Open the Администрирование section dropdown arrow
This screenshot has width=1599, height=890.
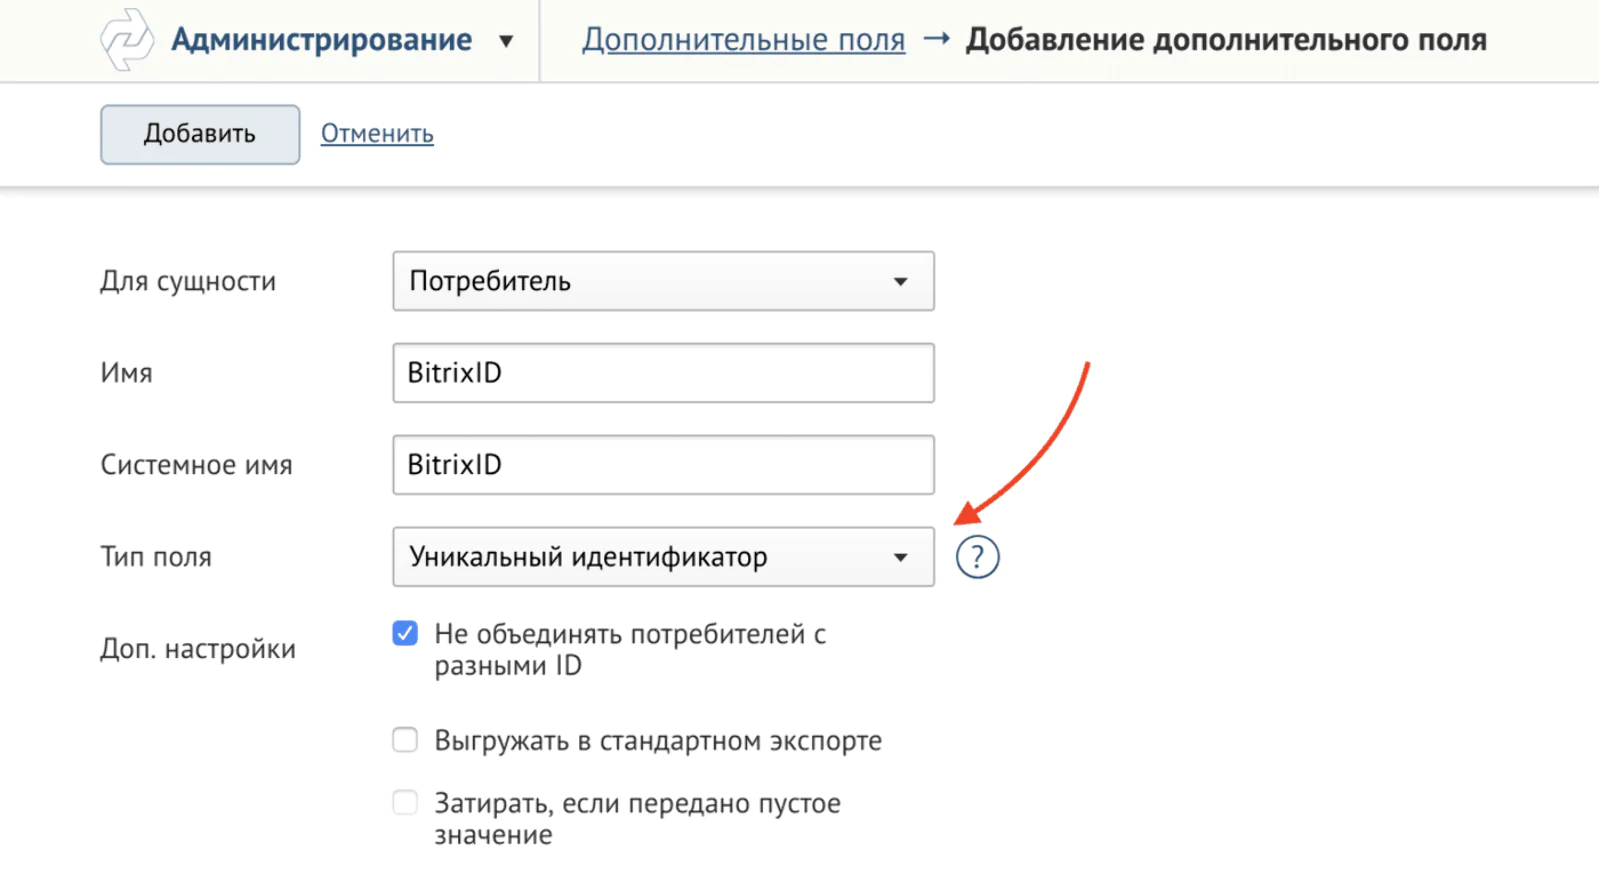pos(506,41)
